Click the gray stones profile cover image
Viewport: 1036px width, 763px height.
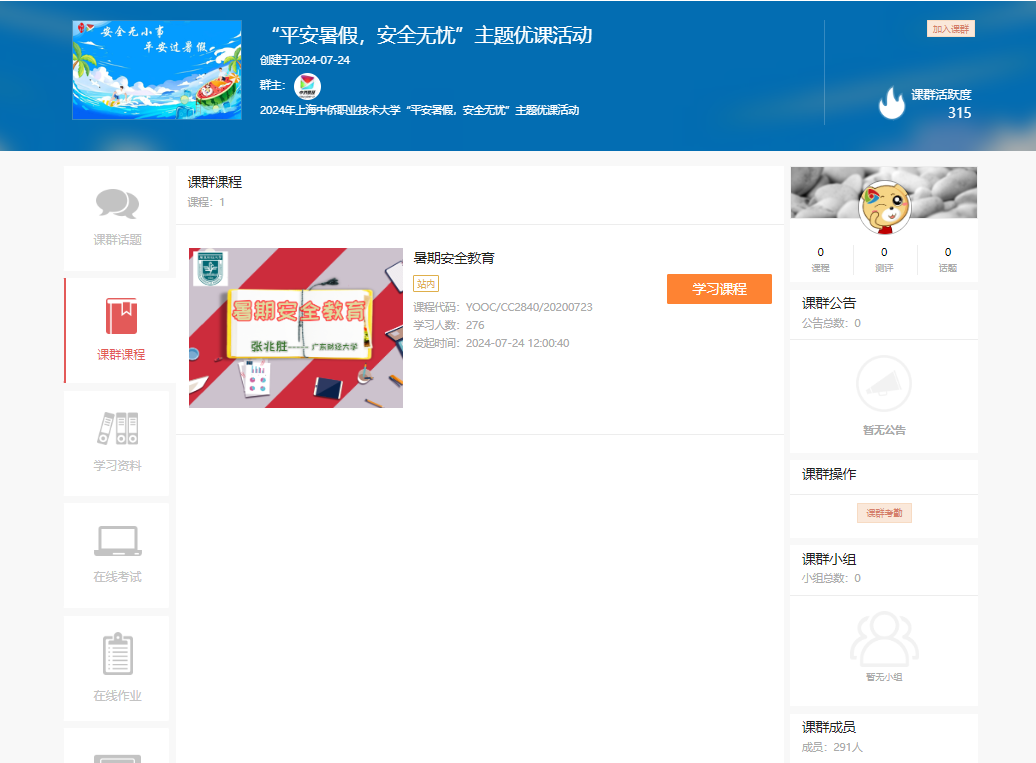tap(884, 192)
